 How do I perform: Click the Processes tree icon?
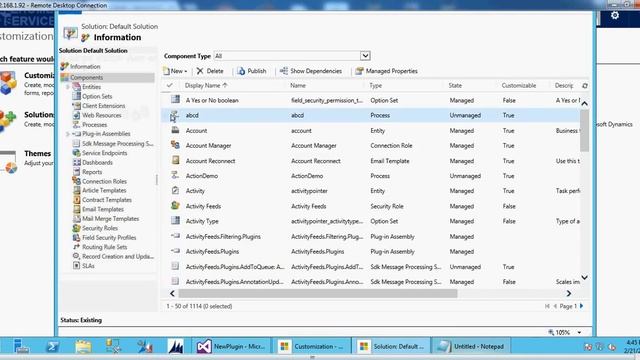coord(76,124)
